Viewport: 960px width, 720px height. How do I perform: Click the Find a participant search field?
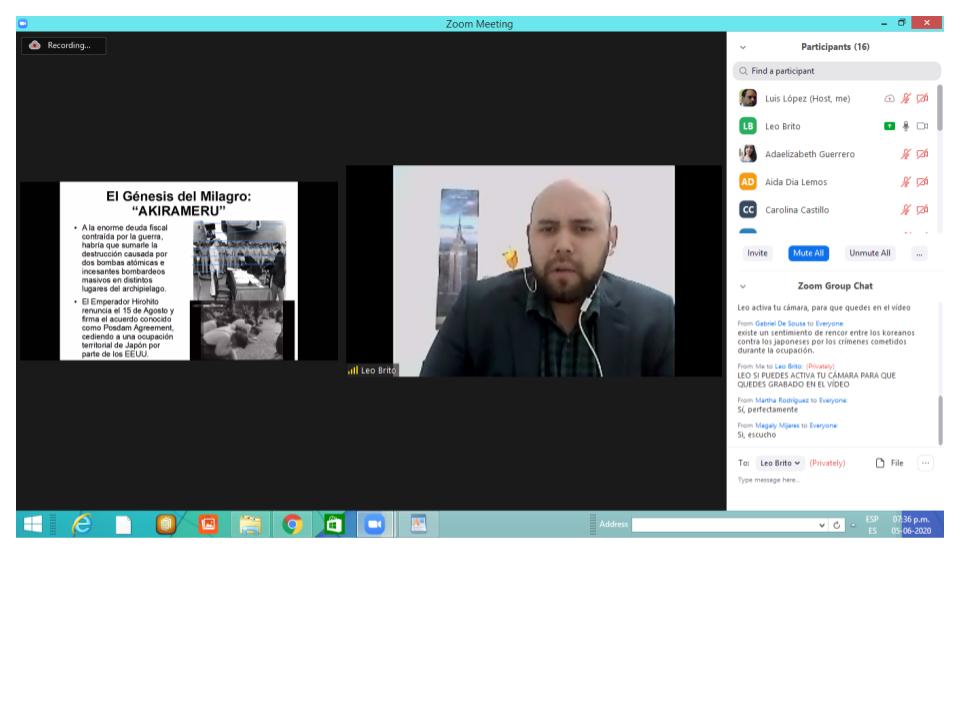point(836,71)
